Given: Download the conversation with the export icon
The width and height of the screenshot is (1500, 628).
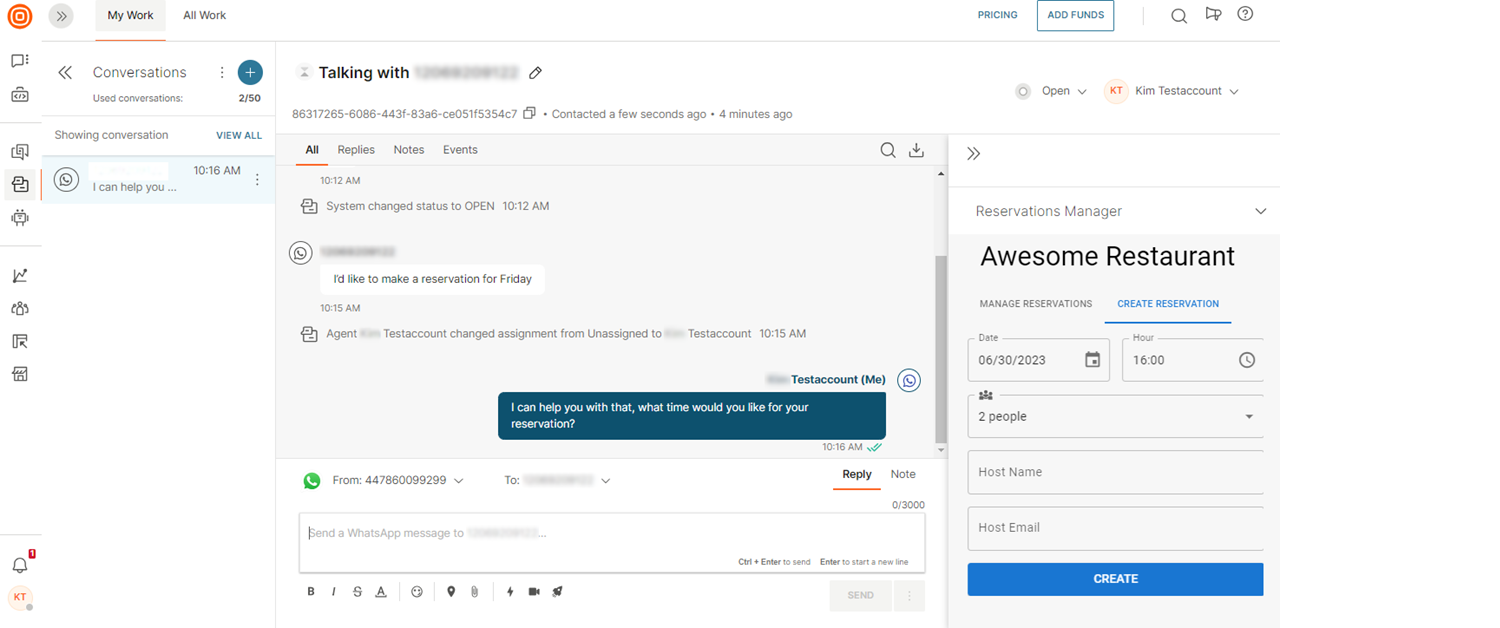Looking at the screenshot, I should [x=917, y=150].
